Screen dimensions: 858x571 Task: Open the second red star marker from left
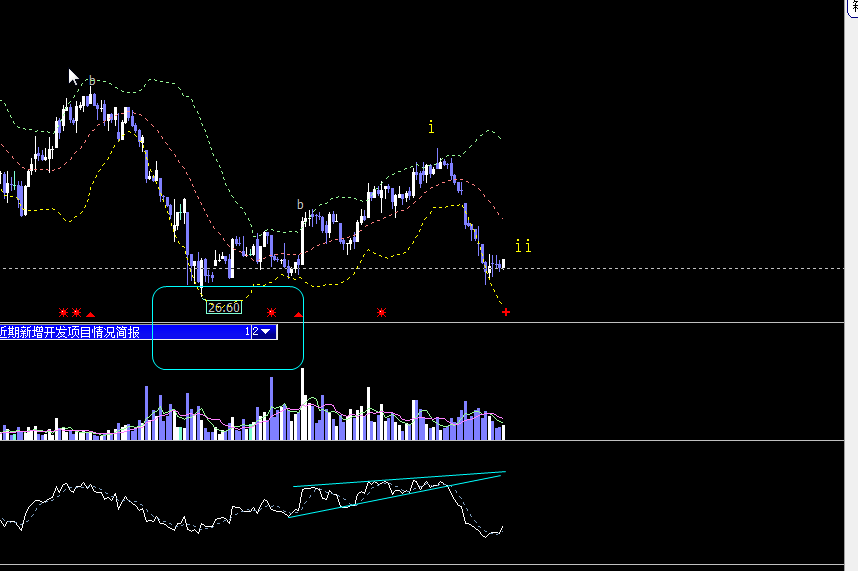coord(77,313)
